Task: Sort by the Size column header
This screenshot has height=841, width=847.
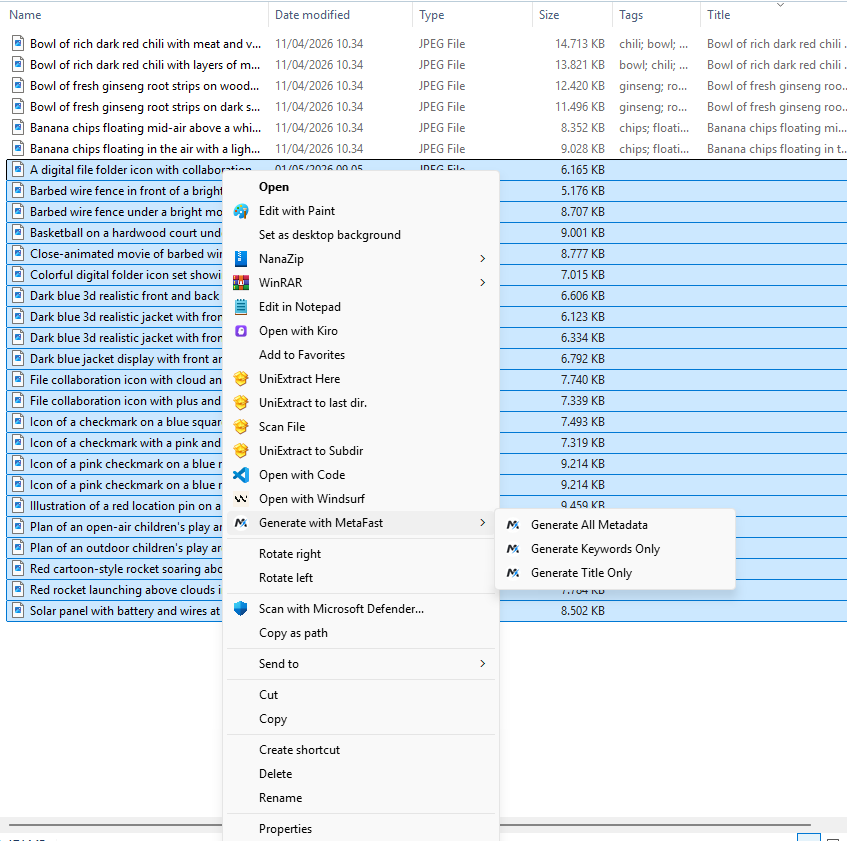Action: coord(572,15)
